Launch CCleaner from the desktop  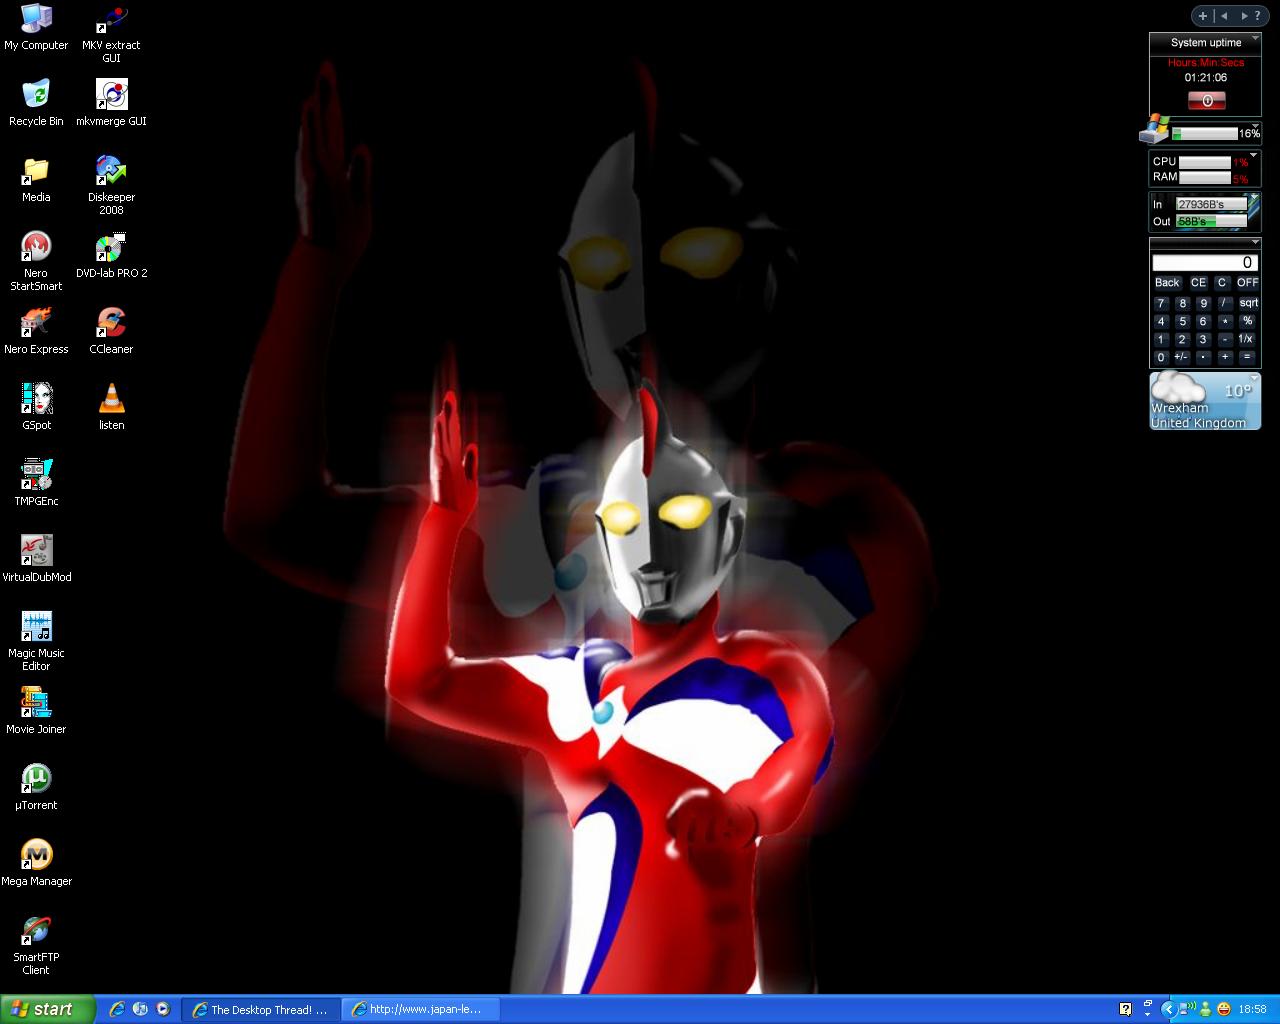pyautogui.click(x=111, y=331)
